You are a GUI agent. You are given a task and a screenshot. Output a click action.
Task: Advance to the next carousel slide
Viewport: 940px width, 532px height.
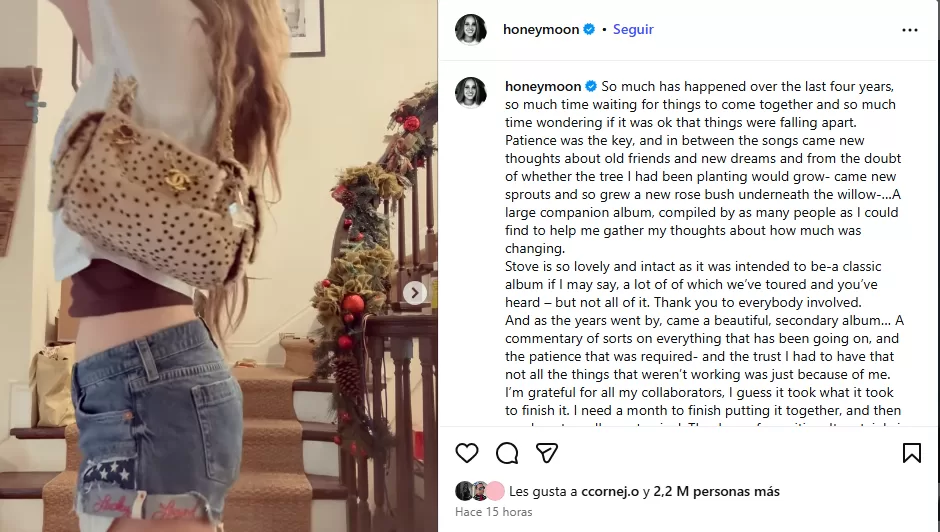[x=414, y=293]
